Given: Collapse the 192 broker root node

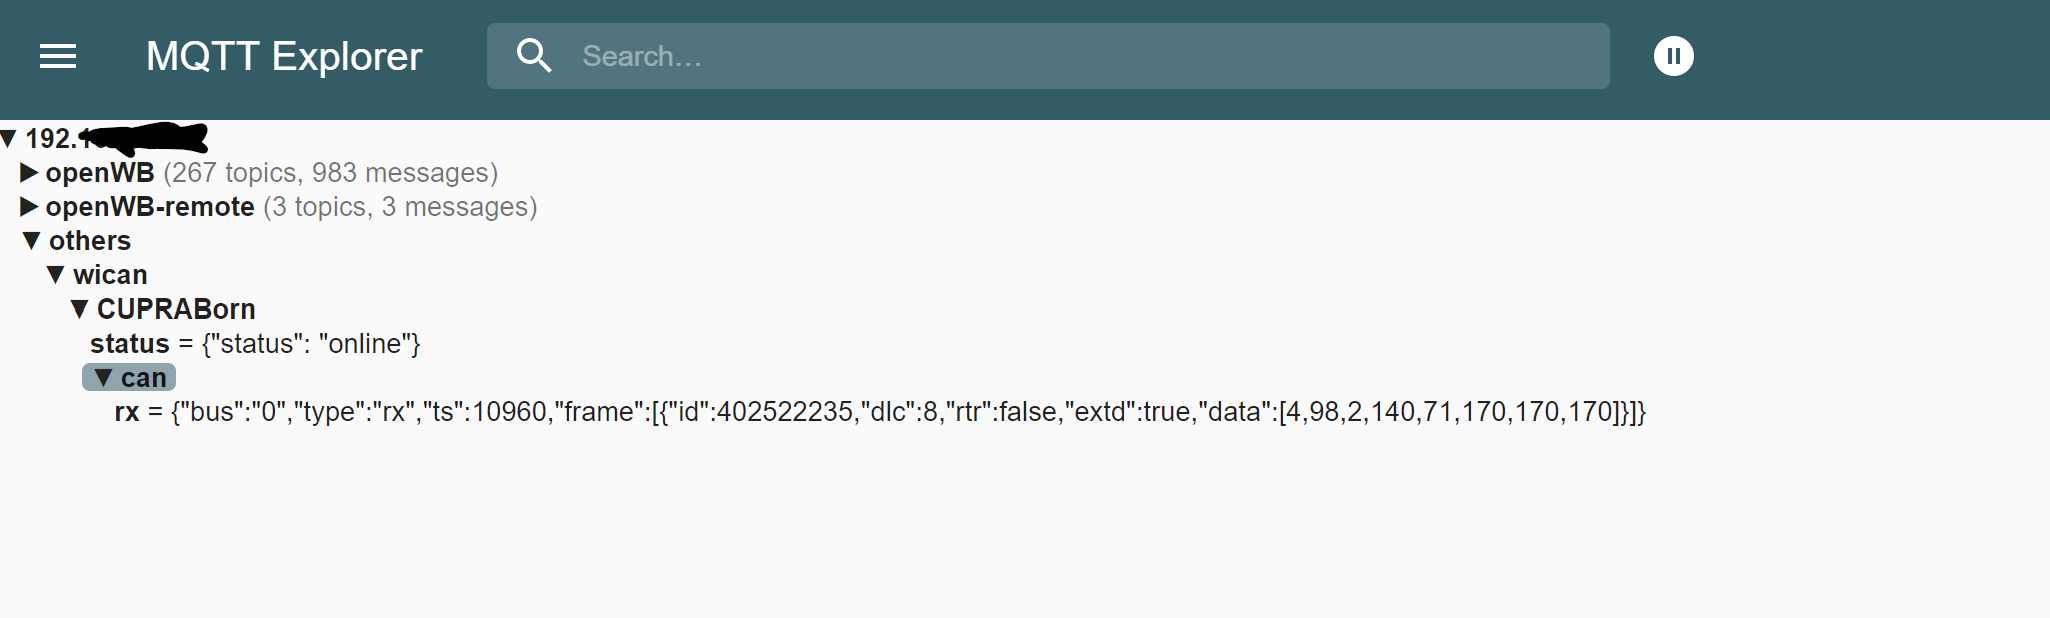Looking at the screenshot, I should [9, 138].
